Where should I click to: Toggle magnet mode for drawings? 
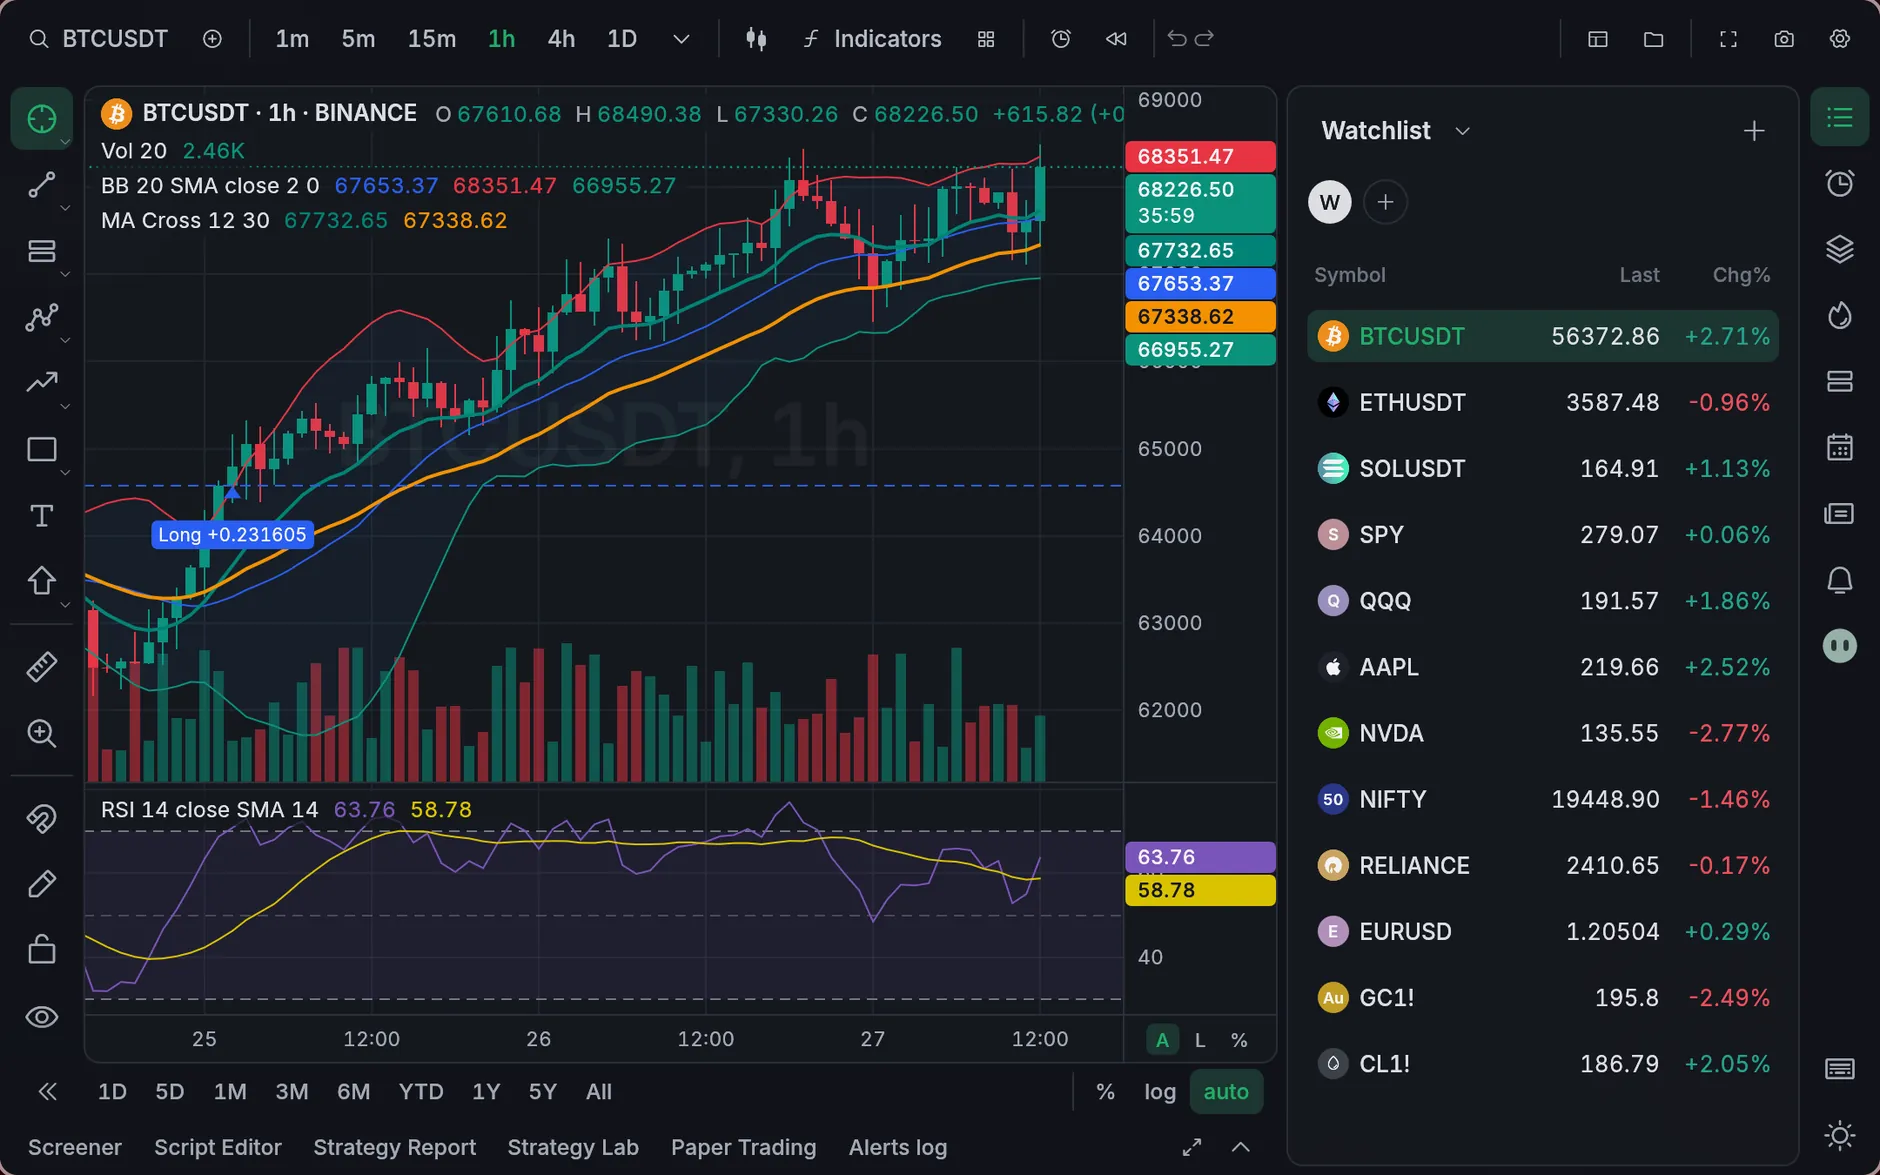pos(41,819)
